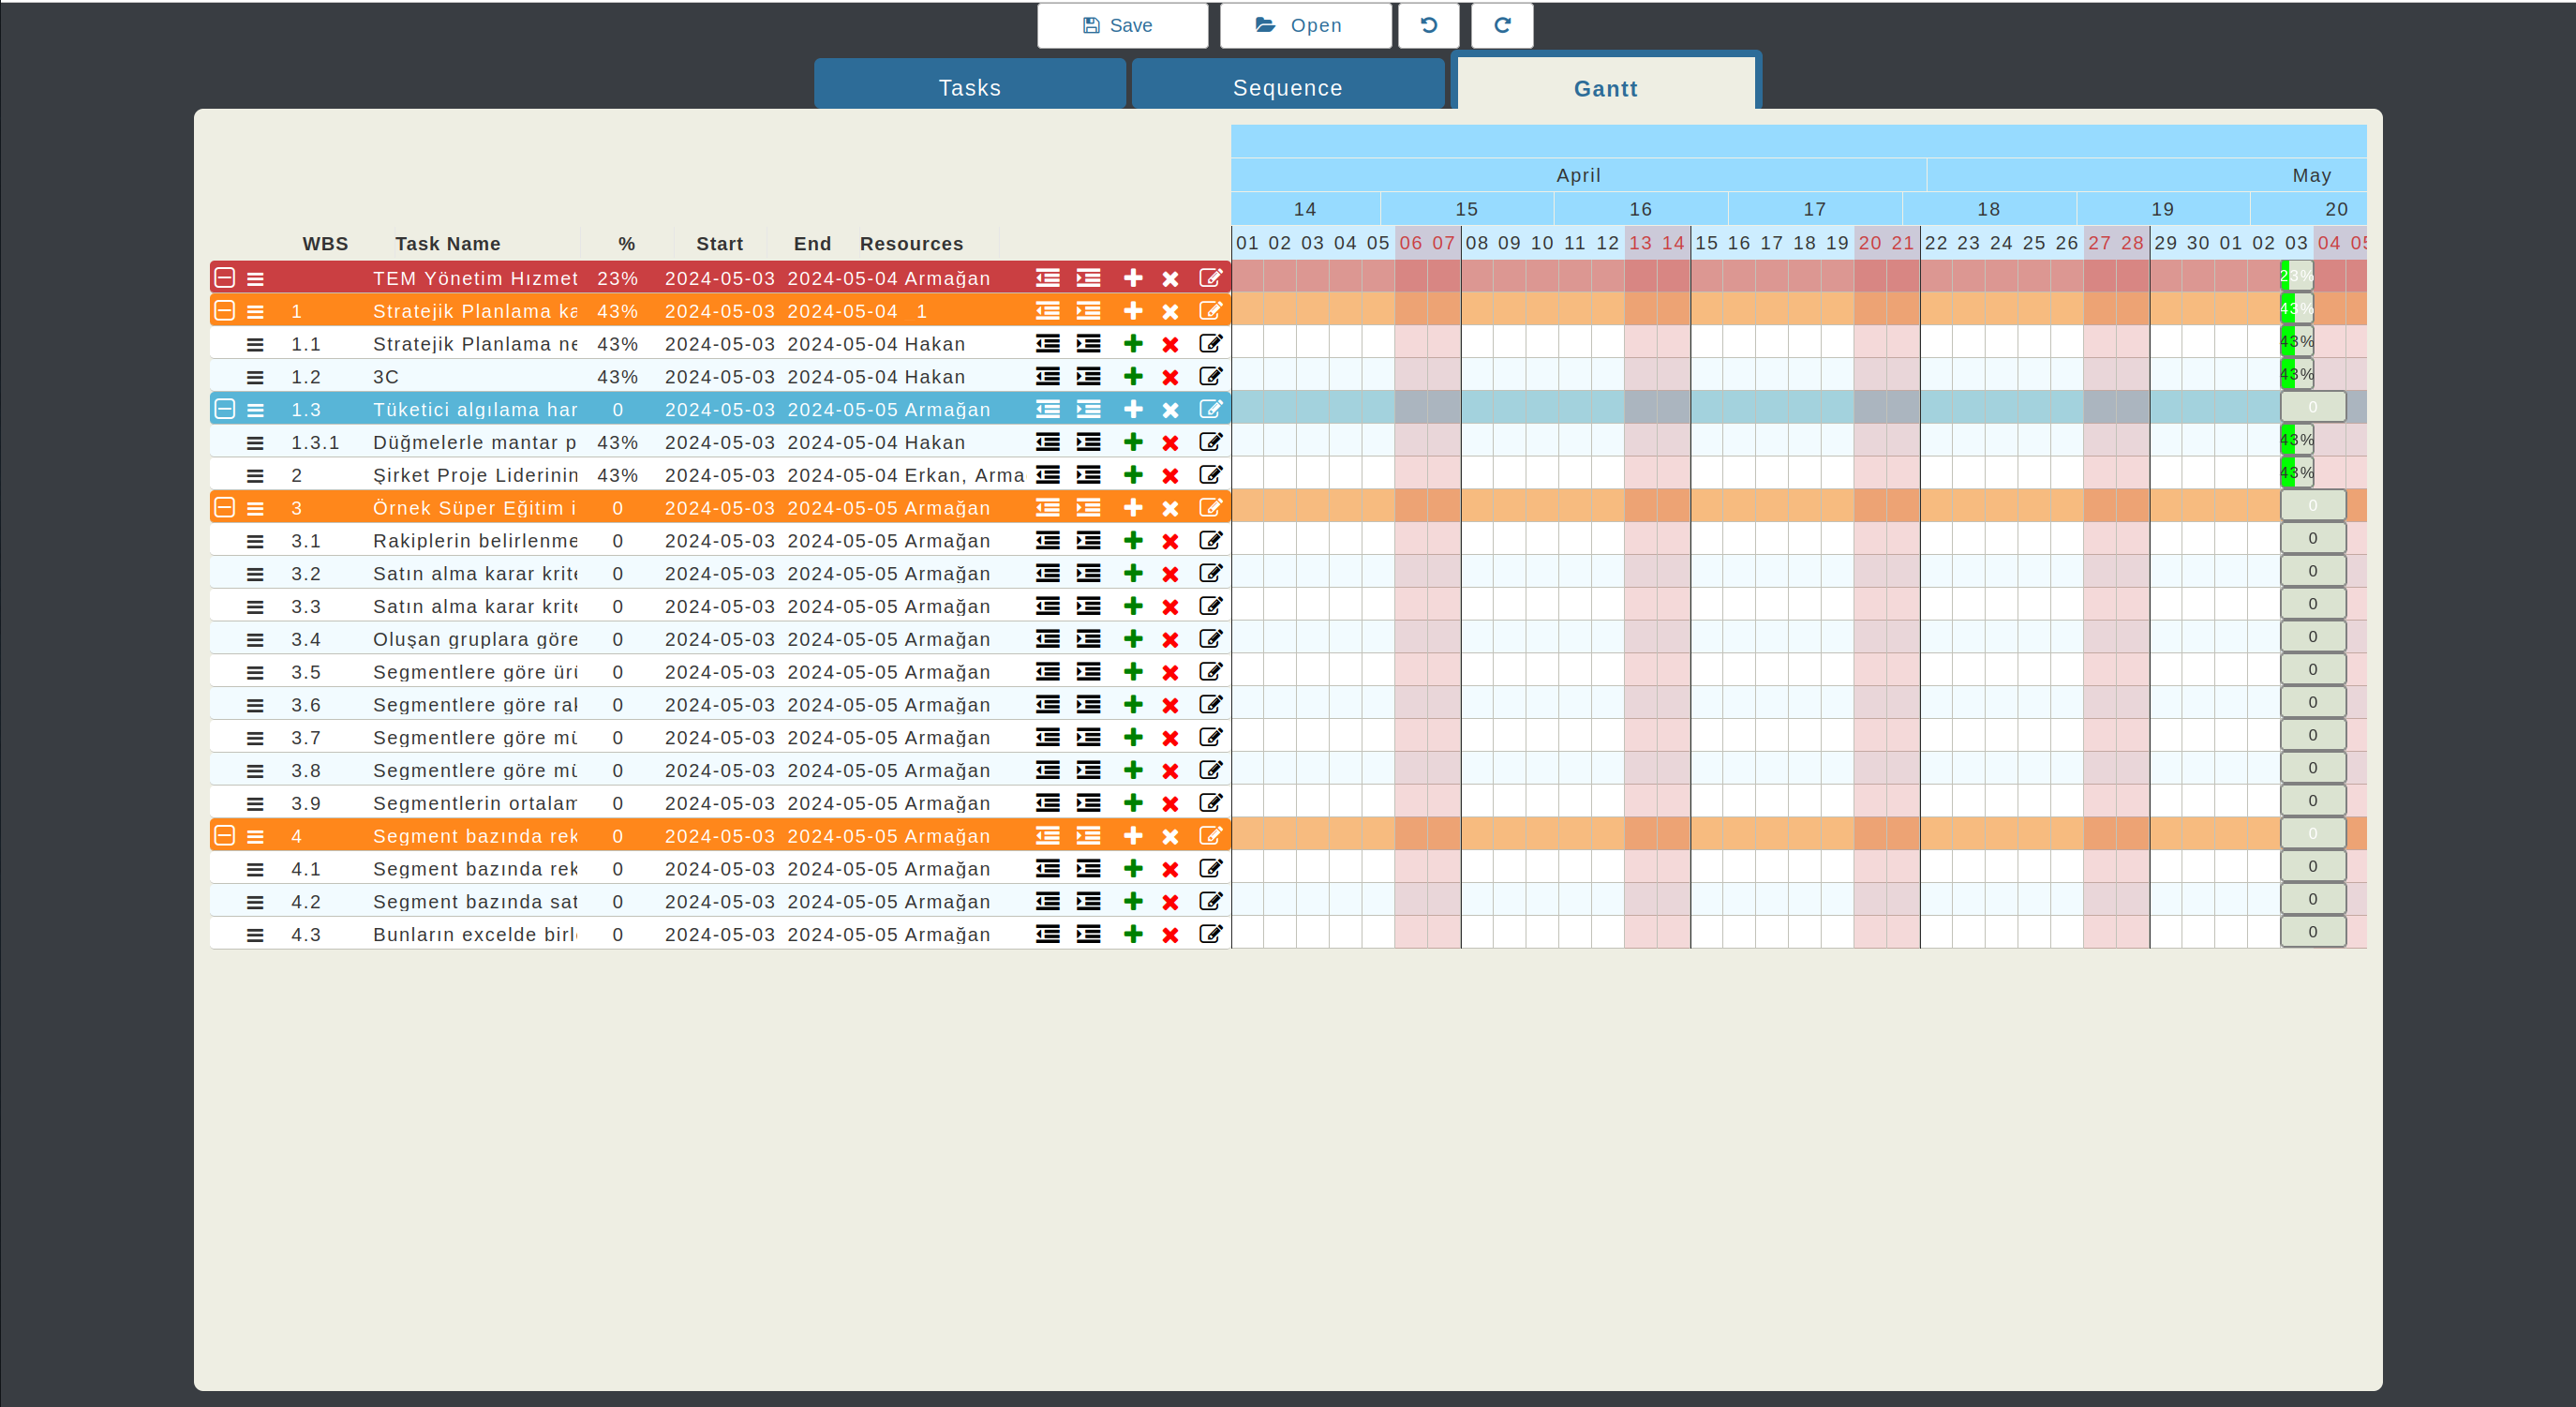This screenshot has width=2576, height=1407.
Task: Switch to the Tasks tab
Action: (x=969, y=88)
